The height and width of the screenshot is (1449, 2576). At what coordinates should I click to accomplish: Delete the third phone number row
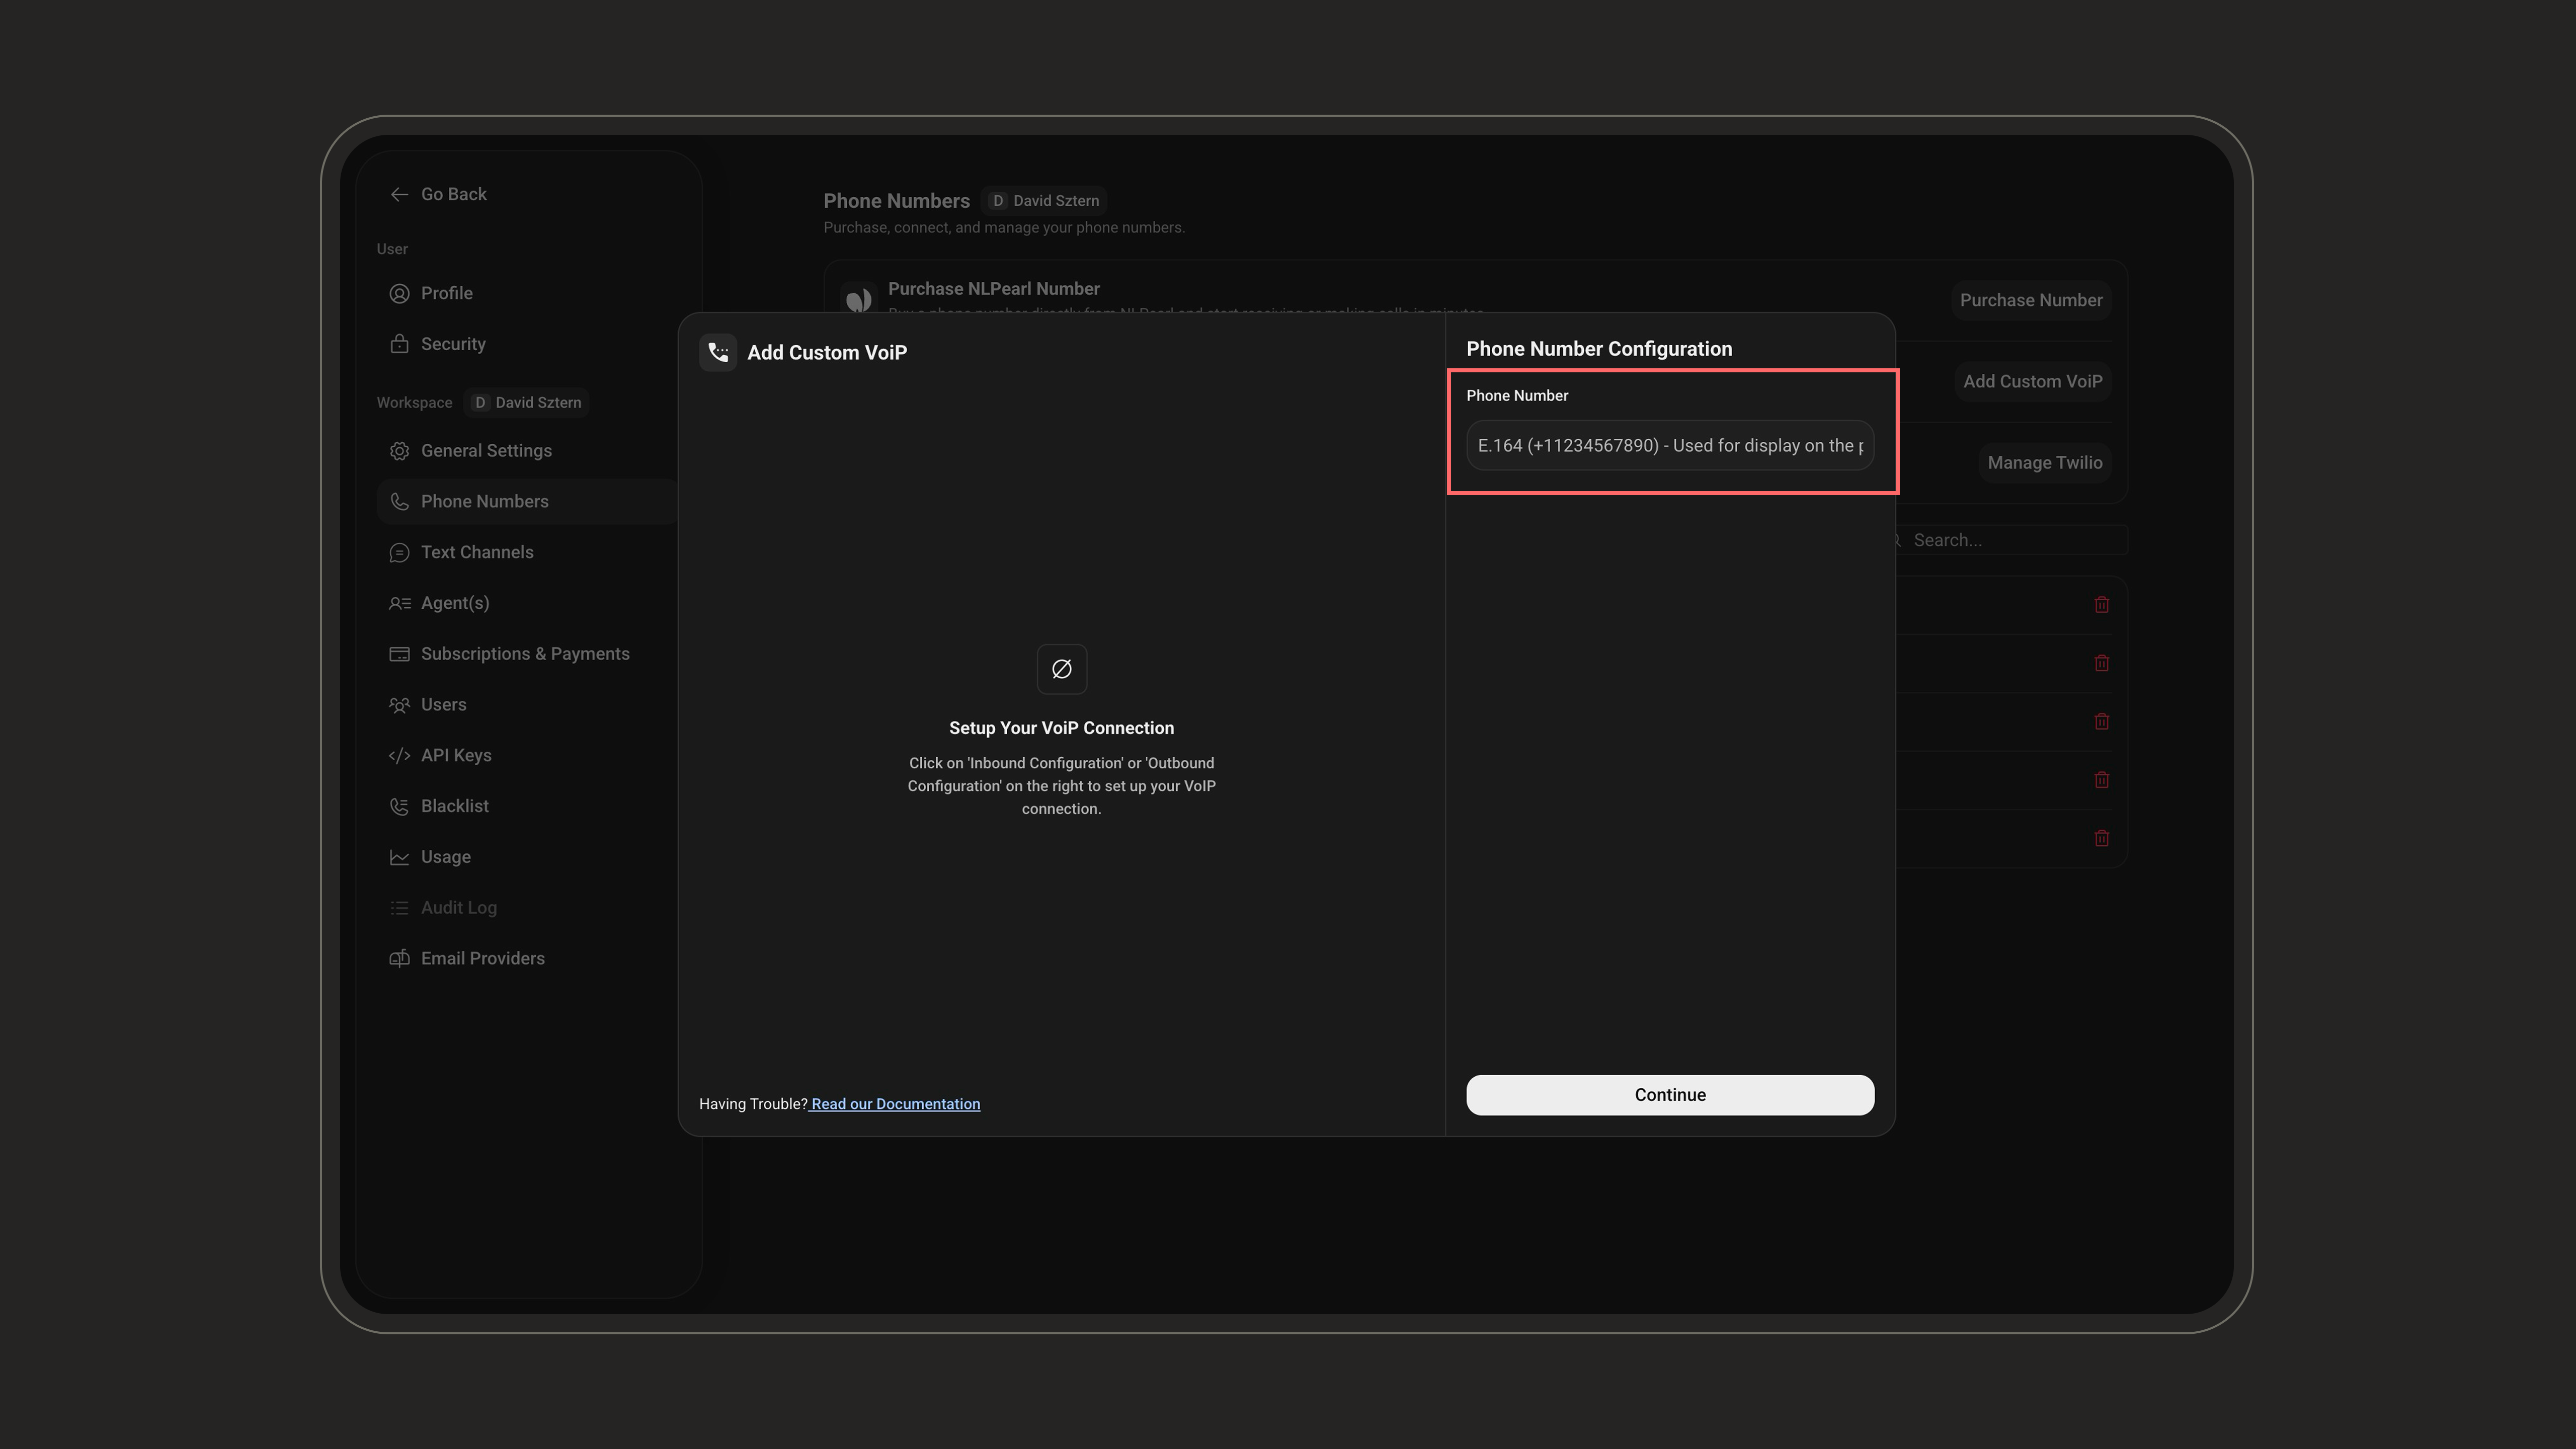[2101, 721]
